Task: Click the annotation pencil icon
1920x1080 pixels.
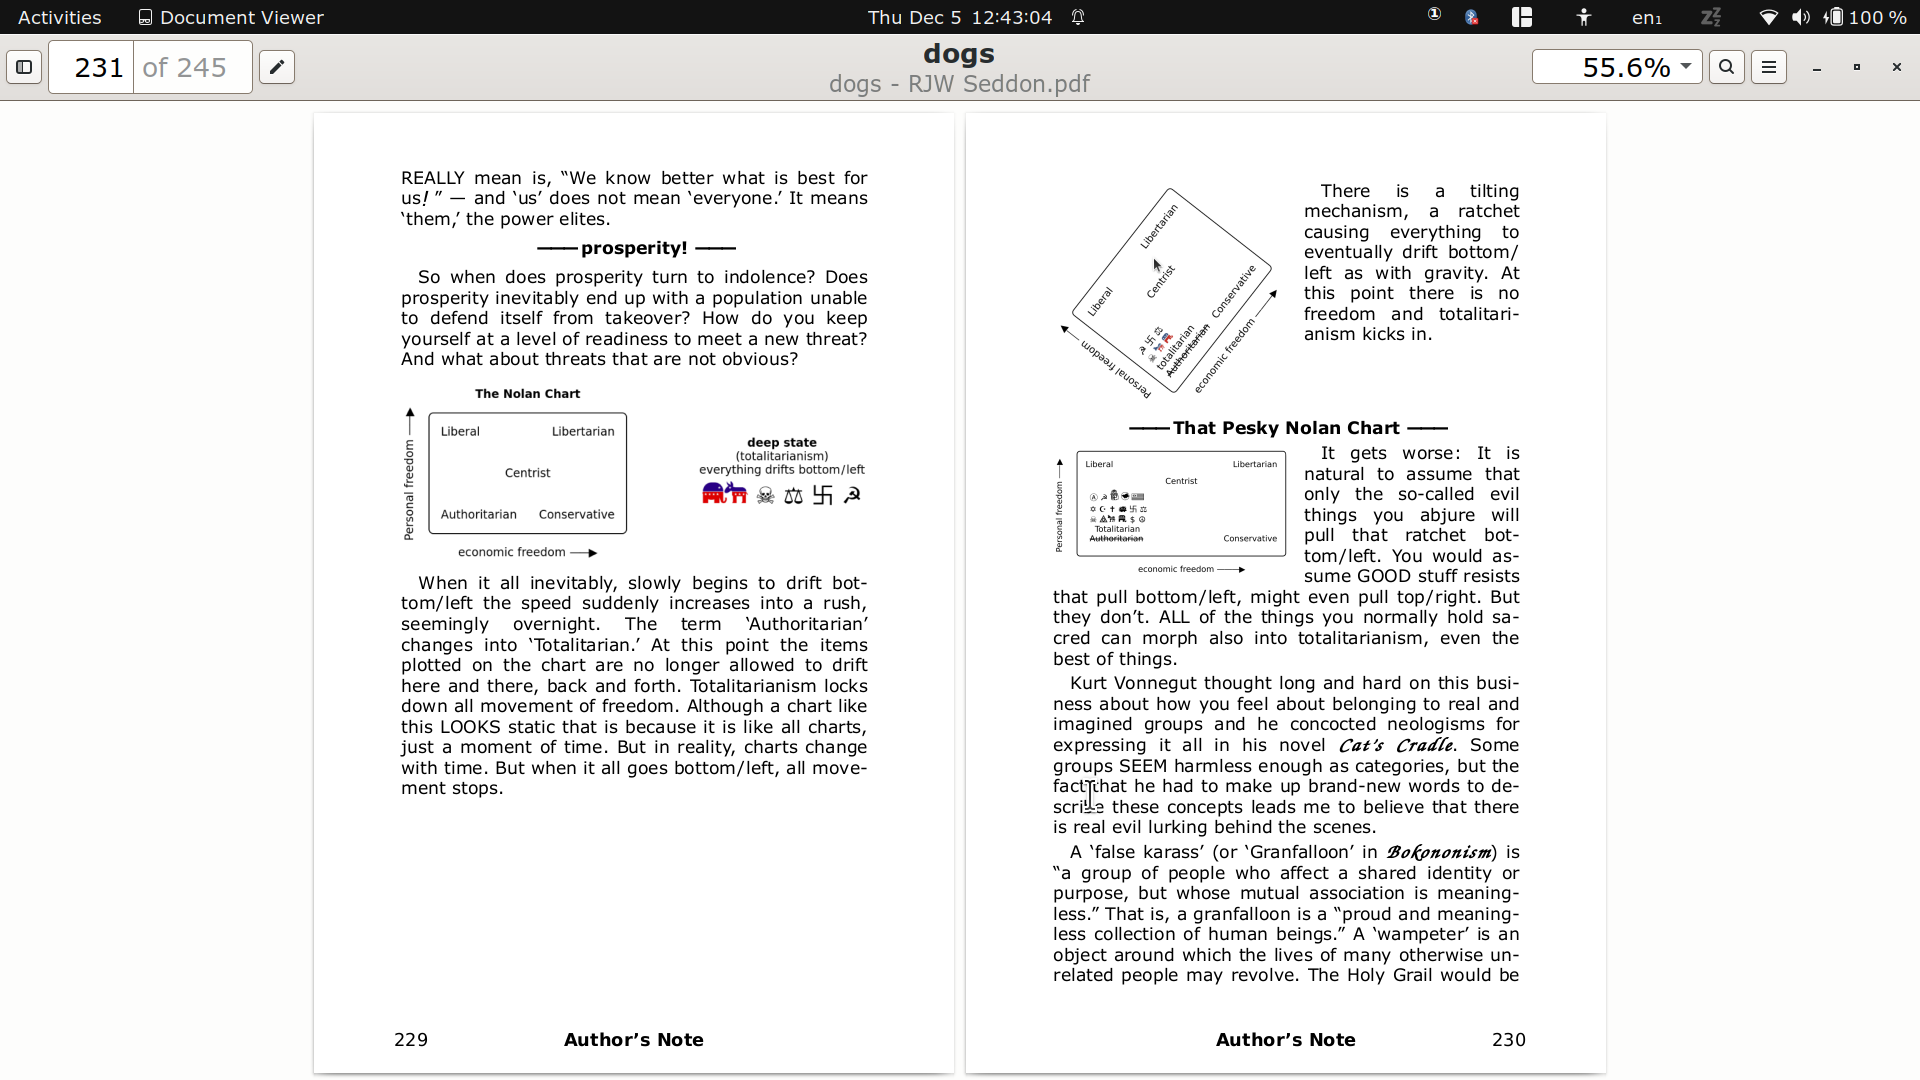Action: coord(277,67)
